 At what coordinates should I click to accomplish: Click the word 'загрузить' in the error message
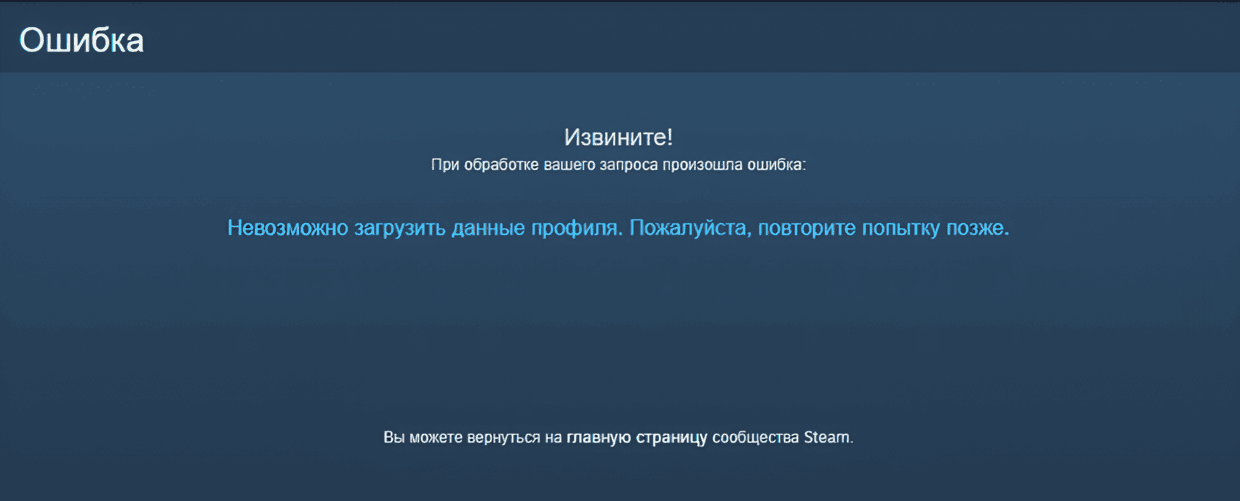(402, 228)
